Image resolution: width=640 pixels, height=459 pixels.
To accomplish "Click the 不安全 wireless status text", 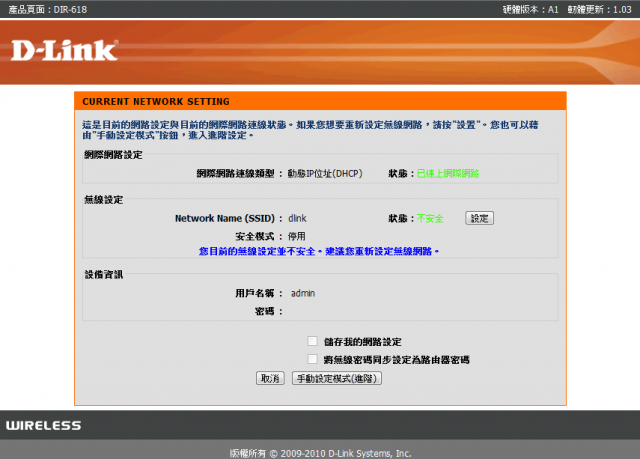I will coord(430,218).
